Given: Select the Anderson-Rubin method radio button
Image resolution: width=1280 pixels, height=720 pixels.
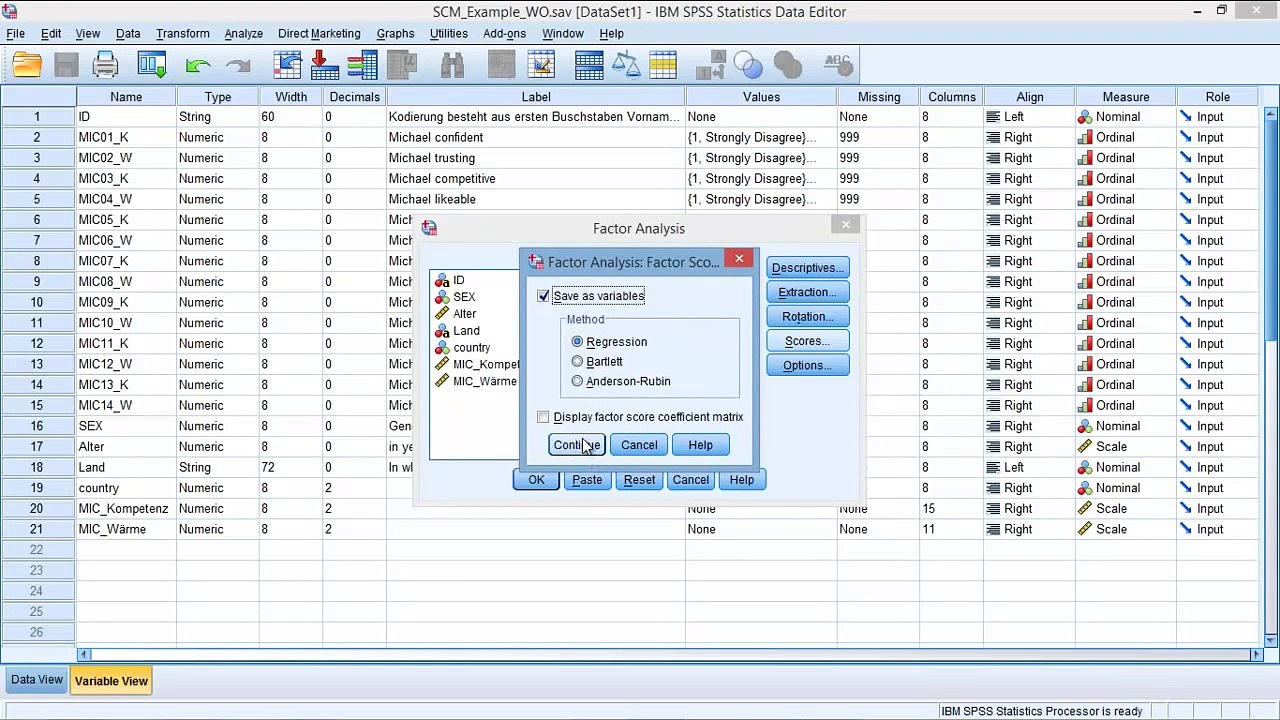Looking at the screenshot, I should [x=577, y=381].
